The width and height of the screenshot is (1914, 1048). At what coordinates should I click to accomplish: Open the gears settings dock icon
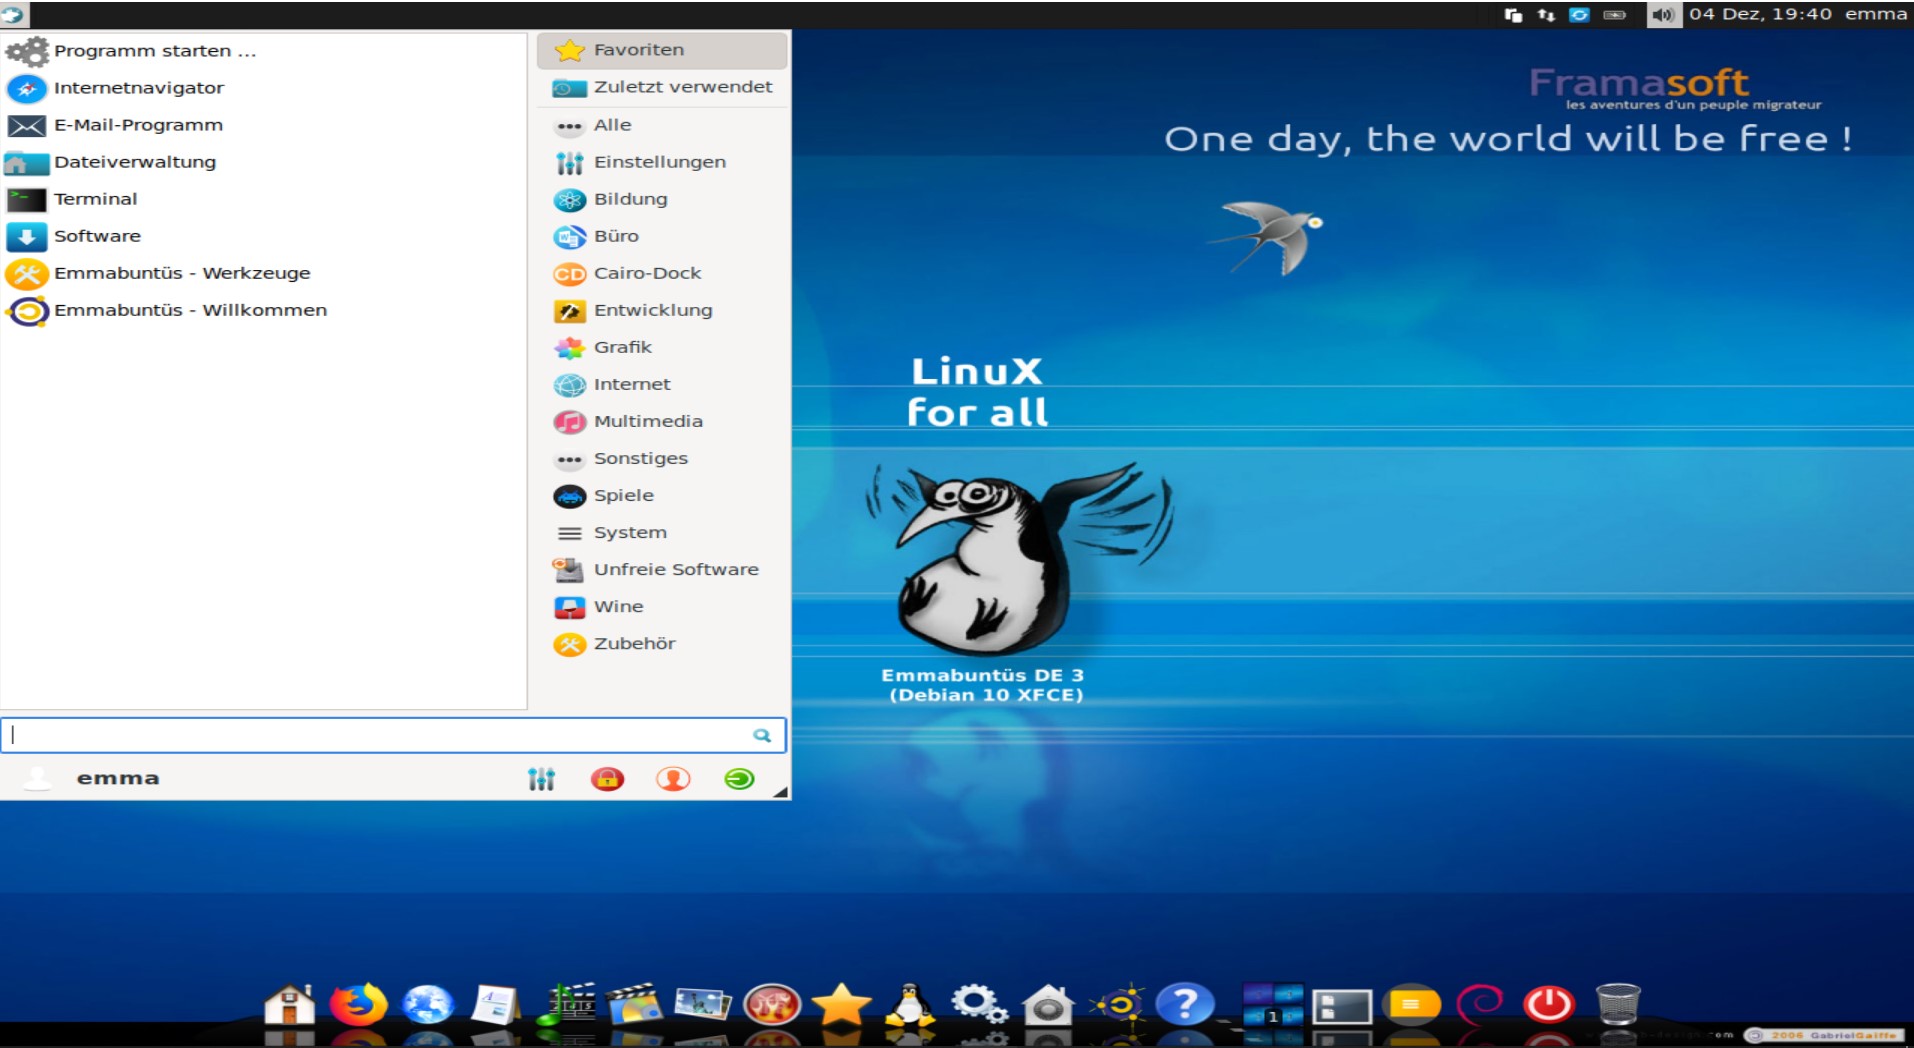tap(979, 1005)
